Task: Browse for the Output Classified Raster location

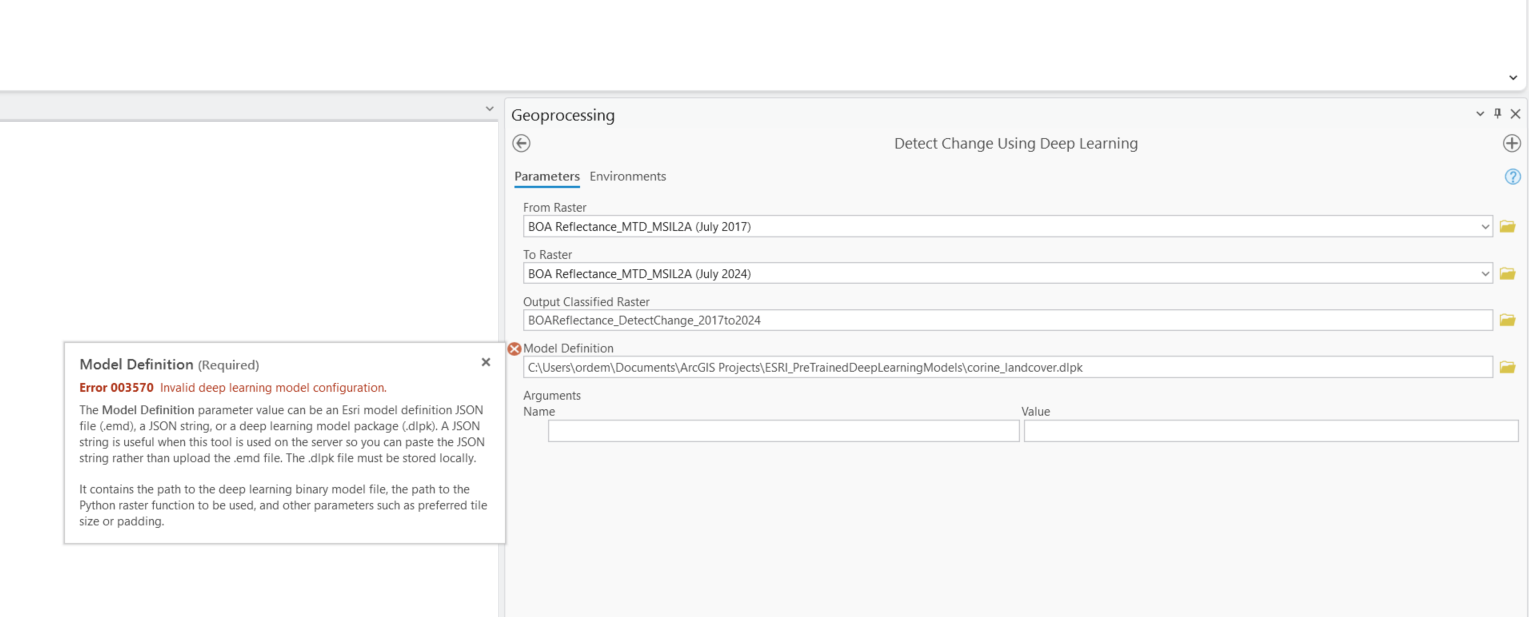Action: click(1510, 319)
